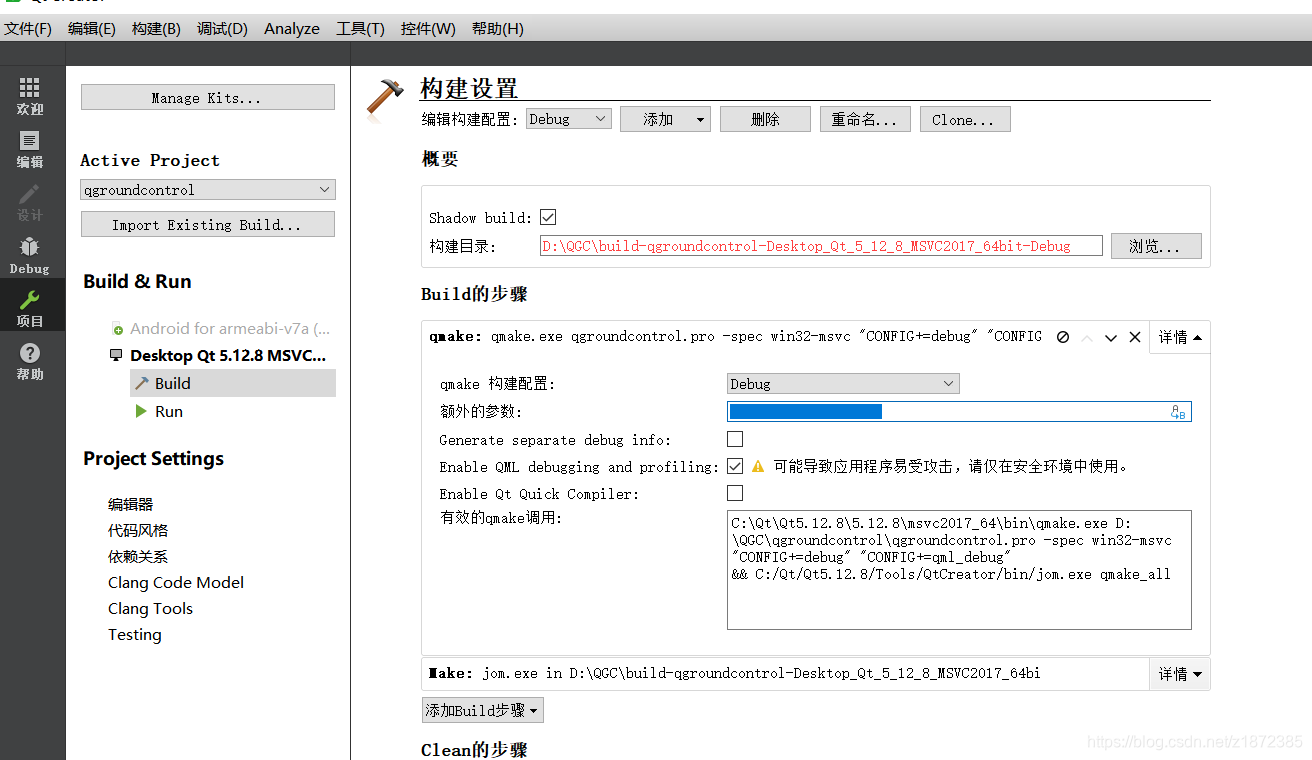Open 文件(F) menu
The image size is (1312, 760).
[28, 29]
